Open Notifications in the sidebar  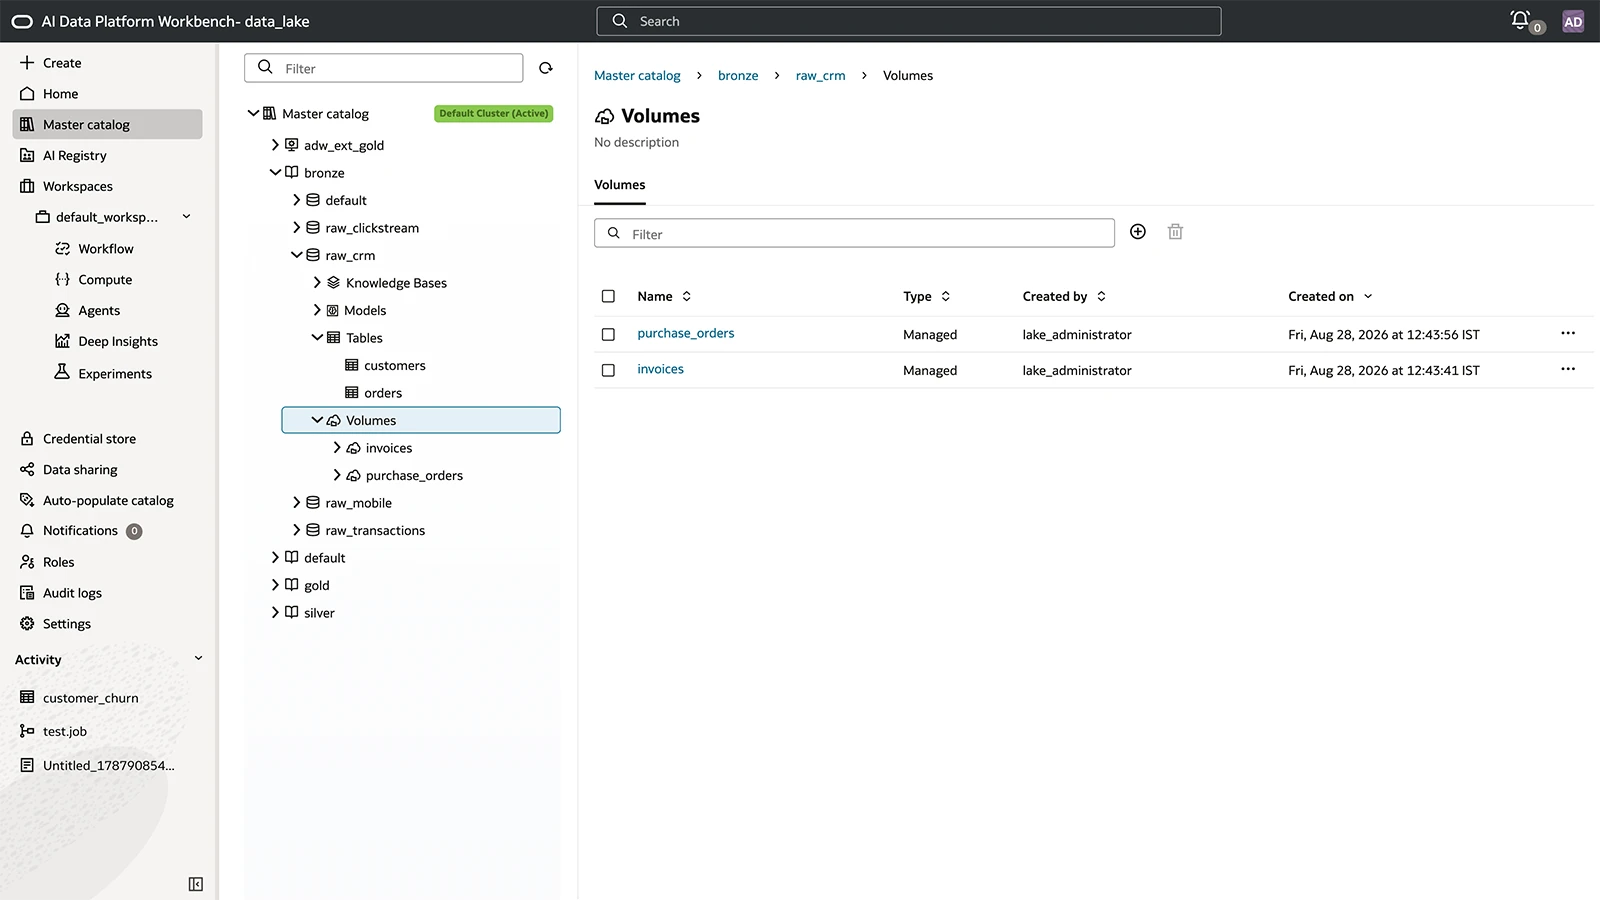80,531
